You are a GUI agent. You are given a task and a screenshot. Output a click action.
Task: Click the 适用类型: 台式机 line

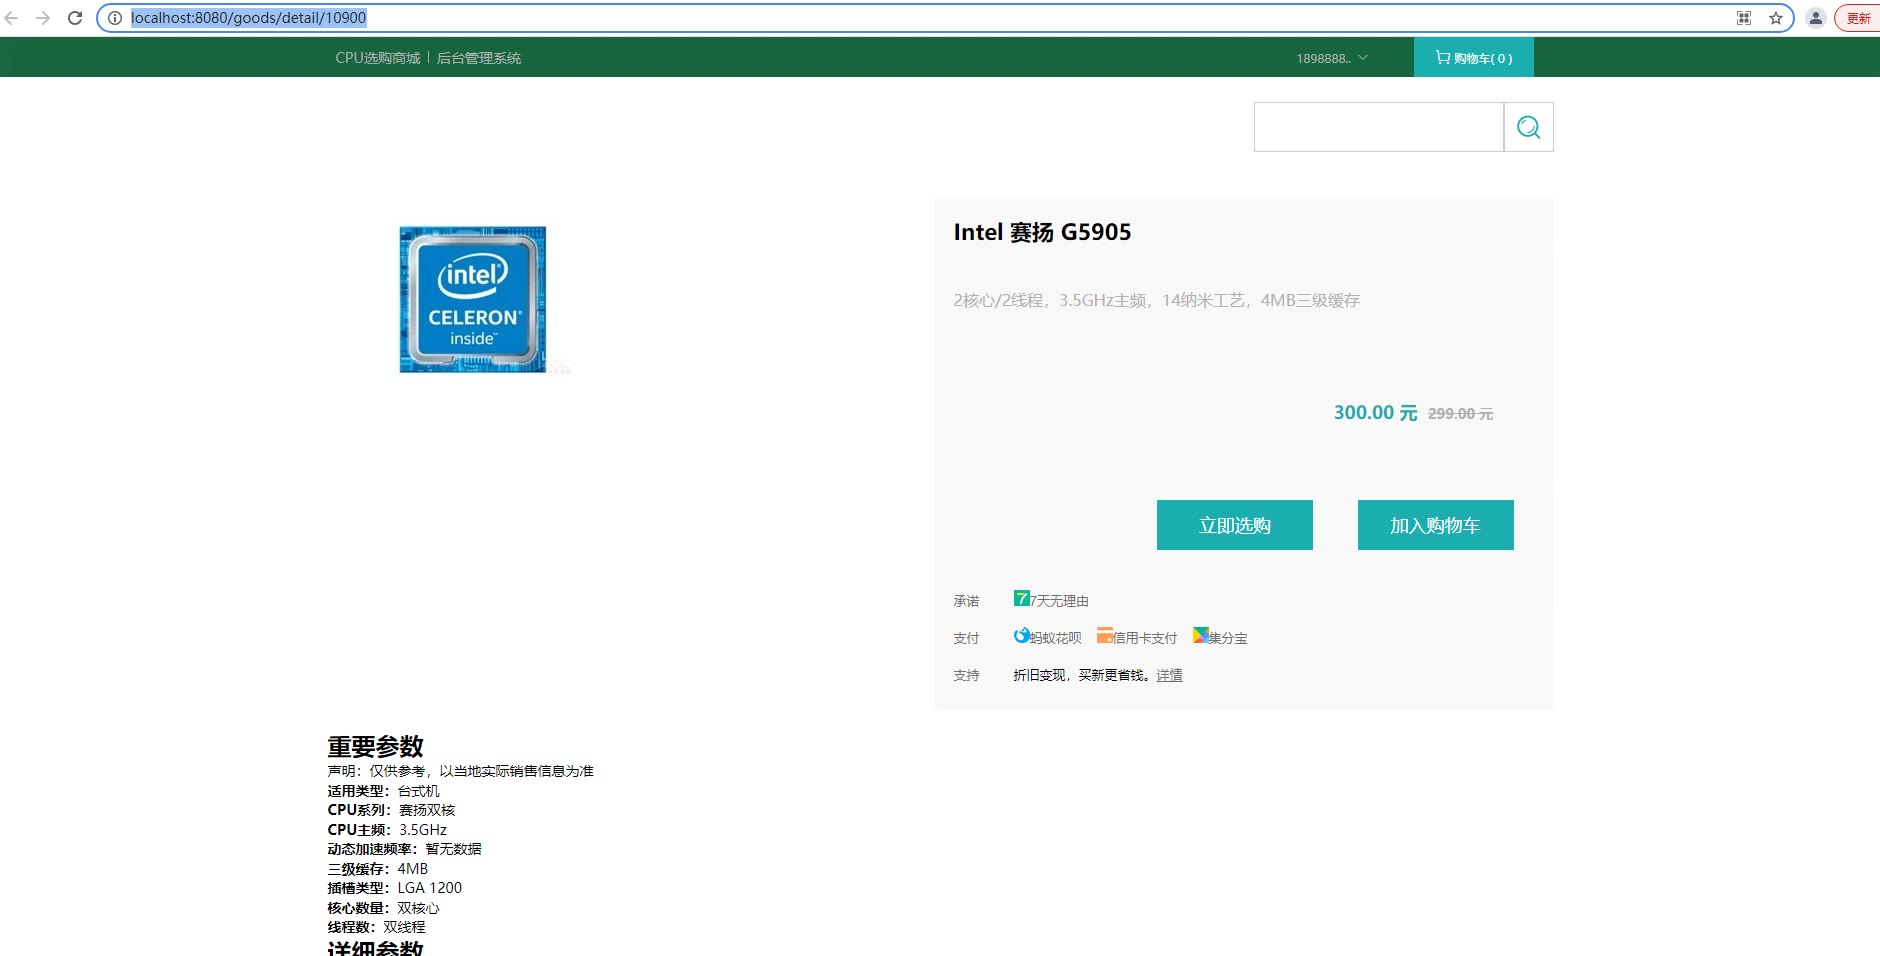pos(383,791)
